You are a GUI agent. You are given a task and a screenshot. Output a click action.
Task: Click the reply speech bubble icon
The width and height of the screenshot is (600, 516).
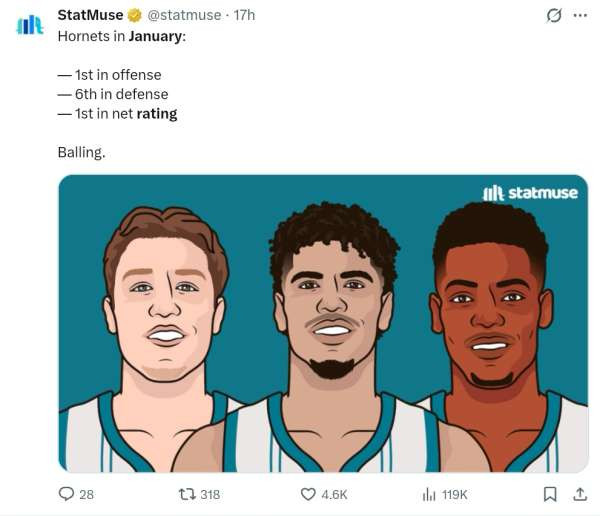point(67,494)
